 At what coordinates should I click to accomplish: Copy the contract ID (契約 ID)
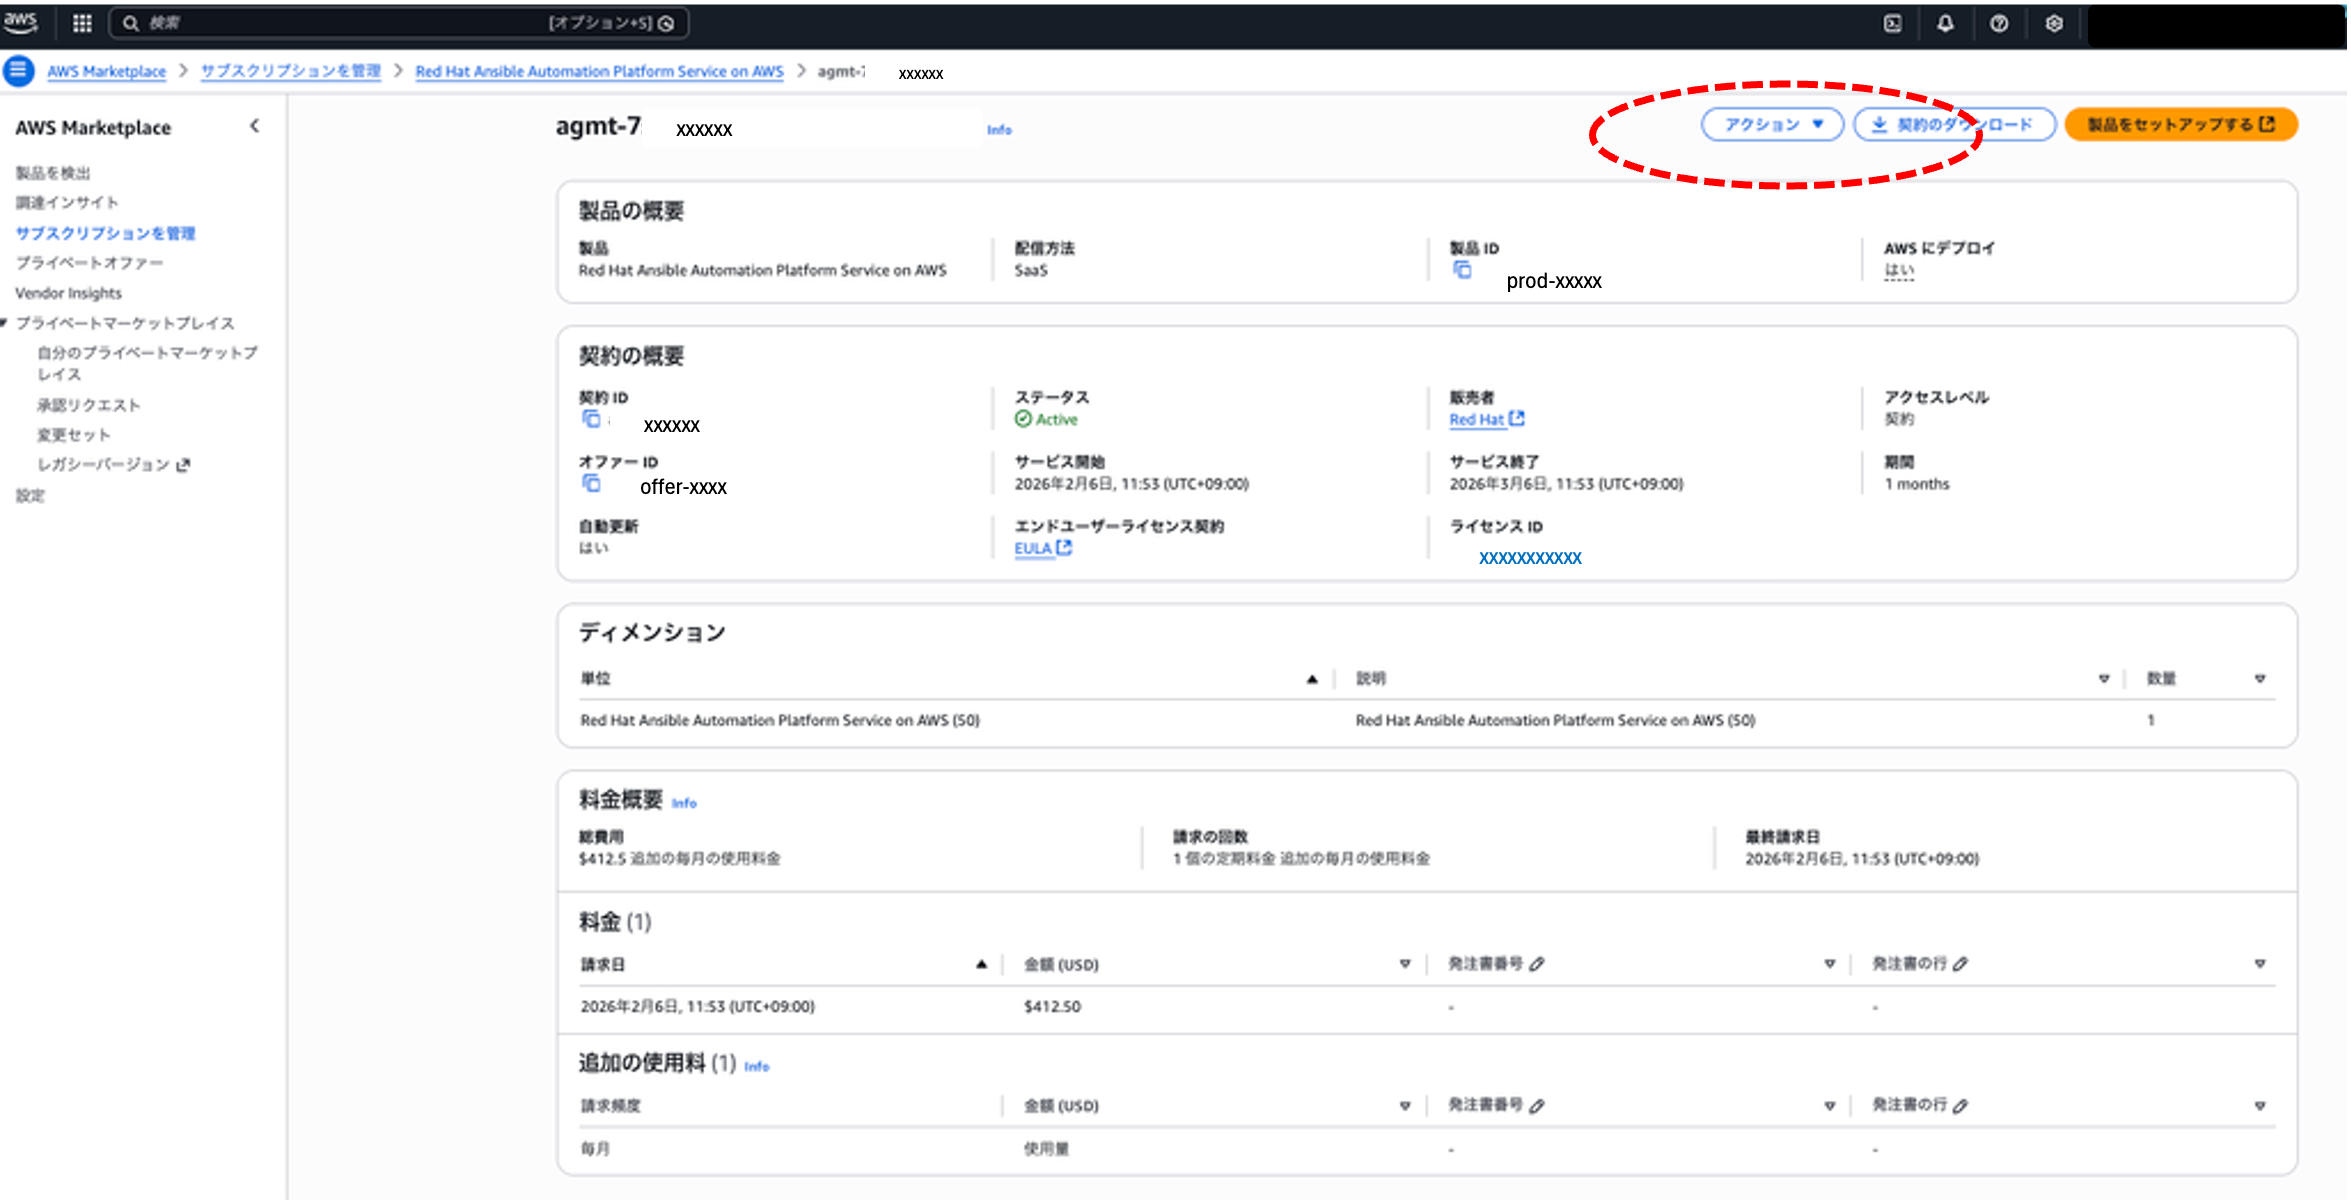591,419
